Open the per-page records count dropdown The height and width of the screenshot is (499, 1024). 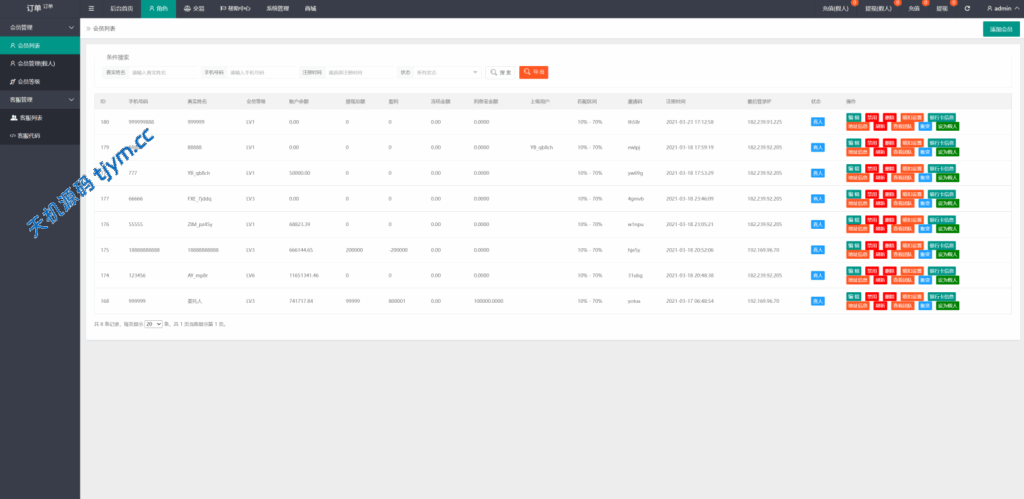click(x=153, y=324)
